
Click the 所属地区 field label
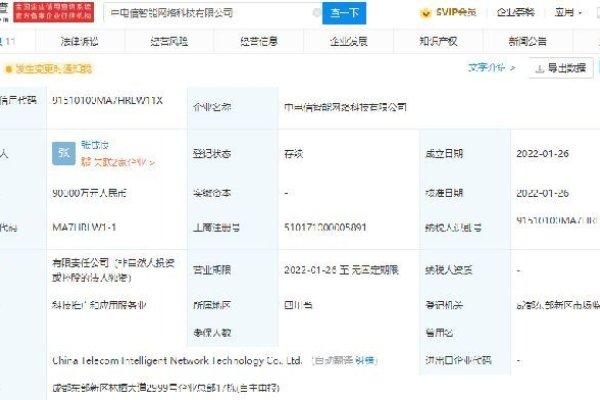tap(212, 305)
